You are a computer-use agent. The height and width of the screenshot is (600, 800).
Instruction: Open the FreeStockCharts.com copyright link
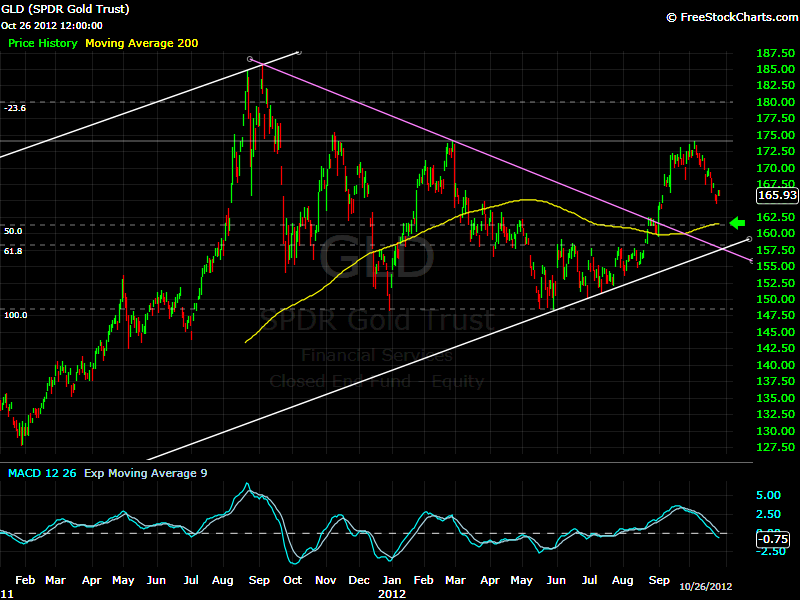(x=733, y=17)
